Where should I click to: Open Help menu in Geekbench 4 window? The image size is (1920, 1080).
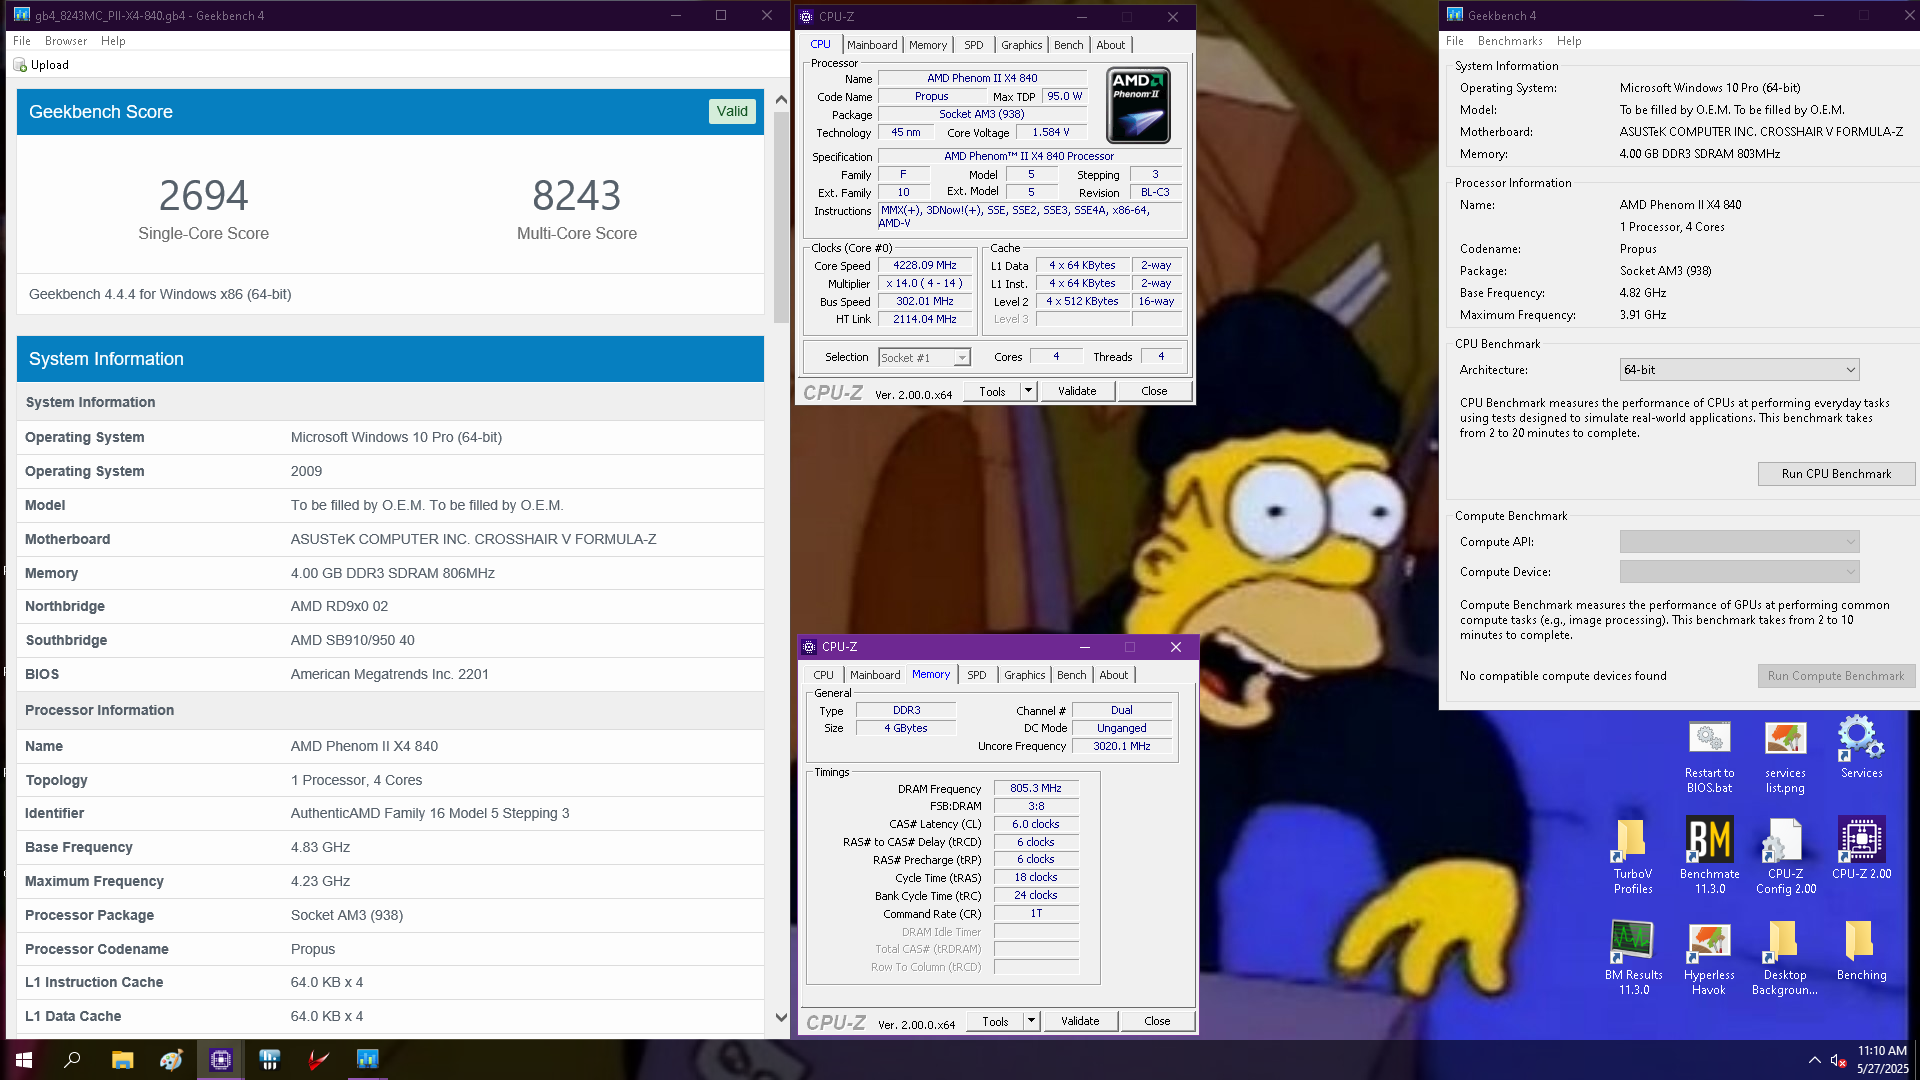[1569, 41]
